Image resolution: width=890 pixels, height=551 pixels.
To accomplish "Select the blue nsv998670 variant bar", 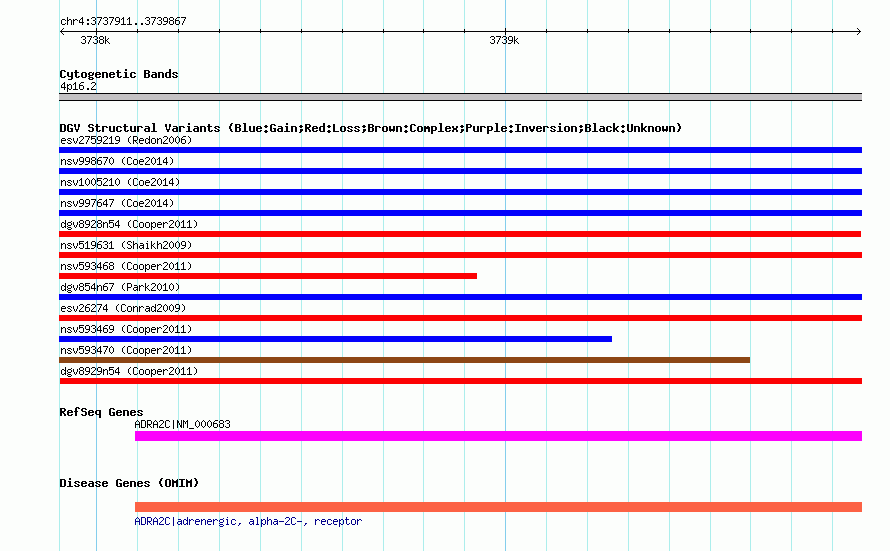I will pos(460,171).
